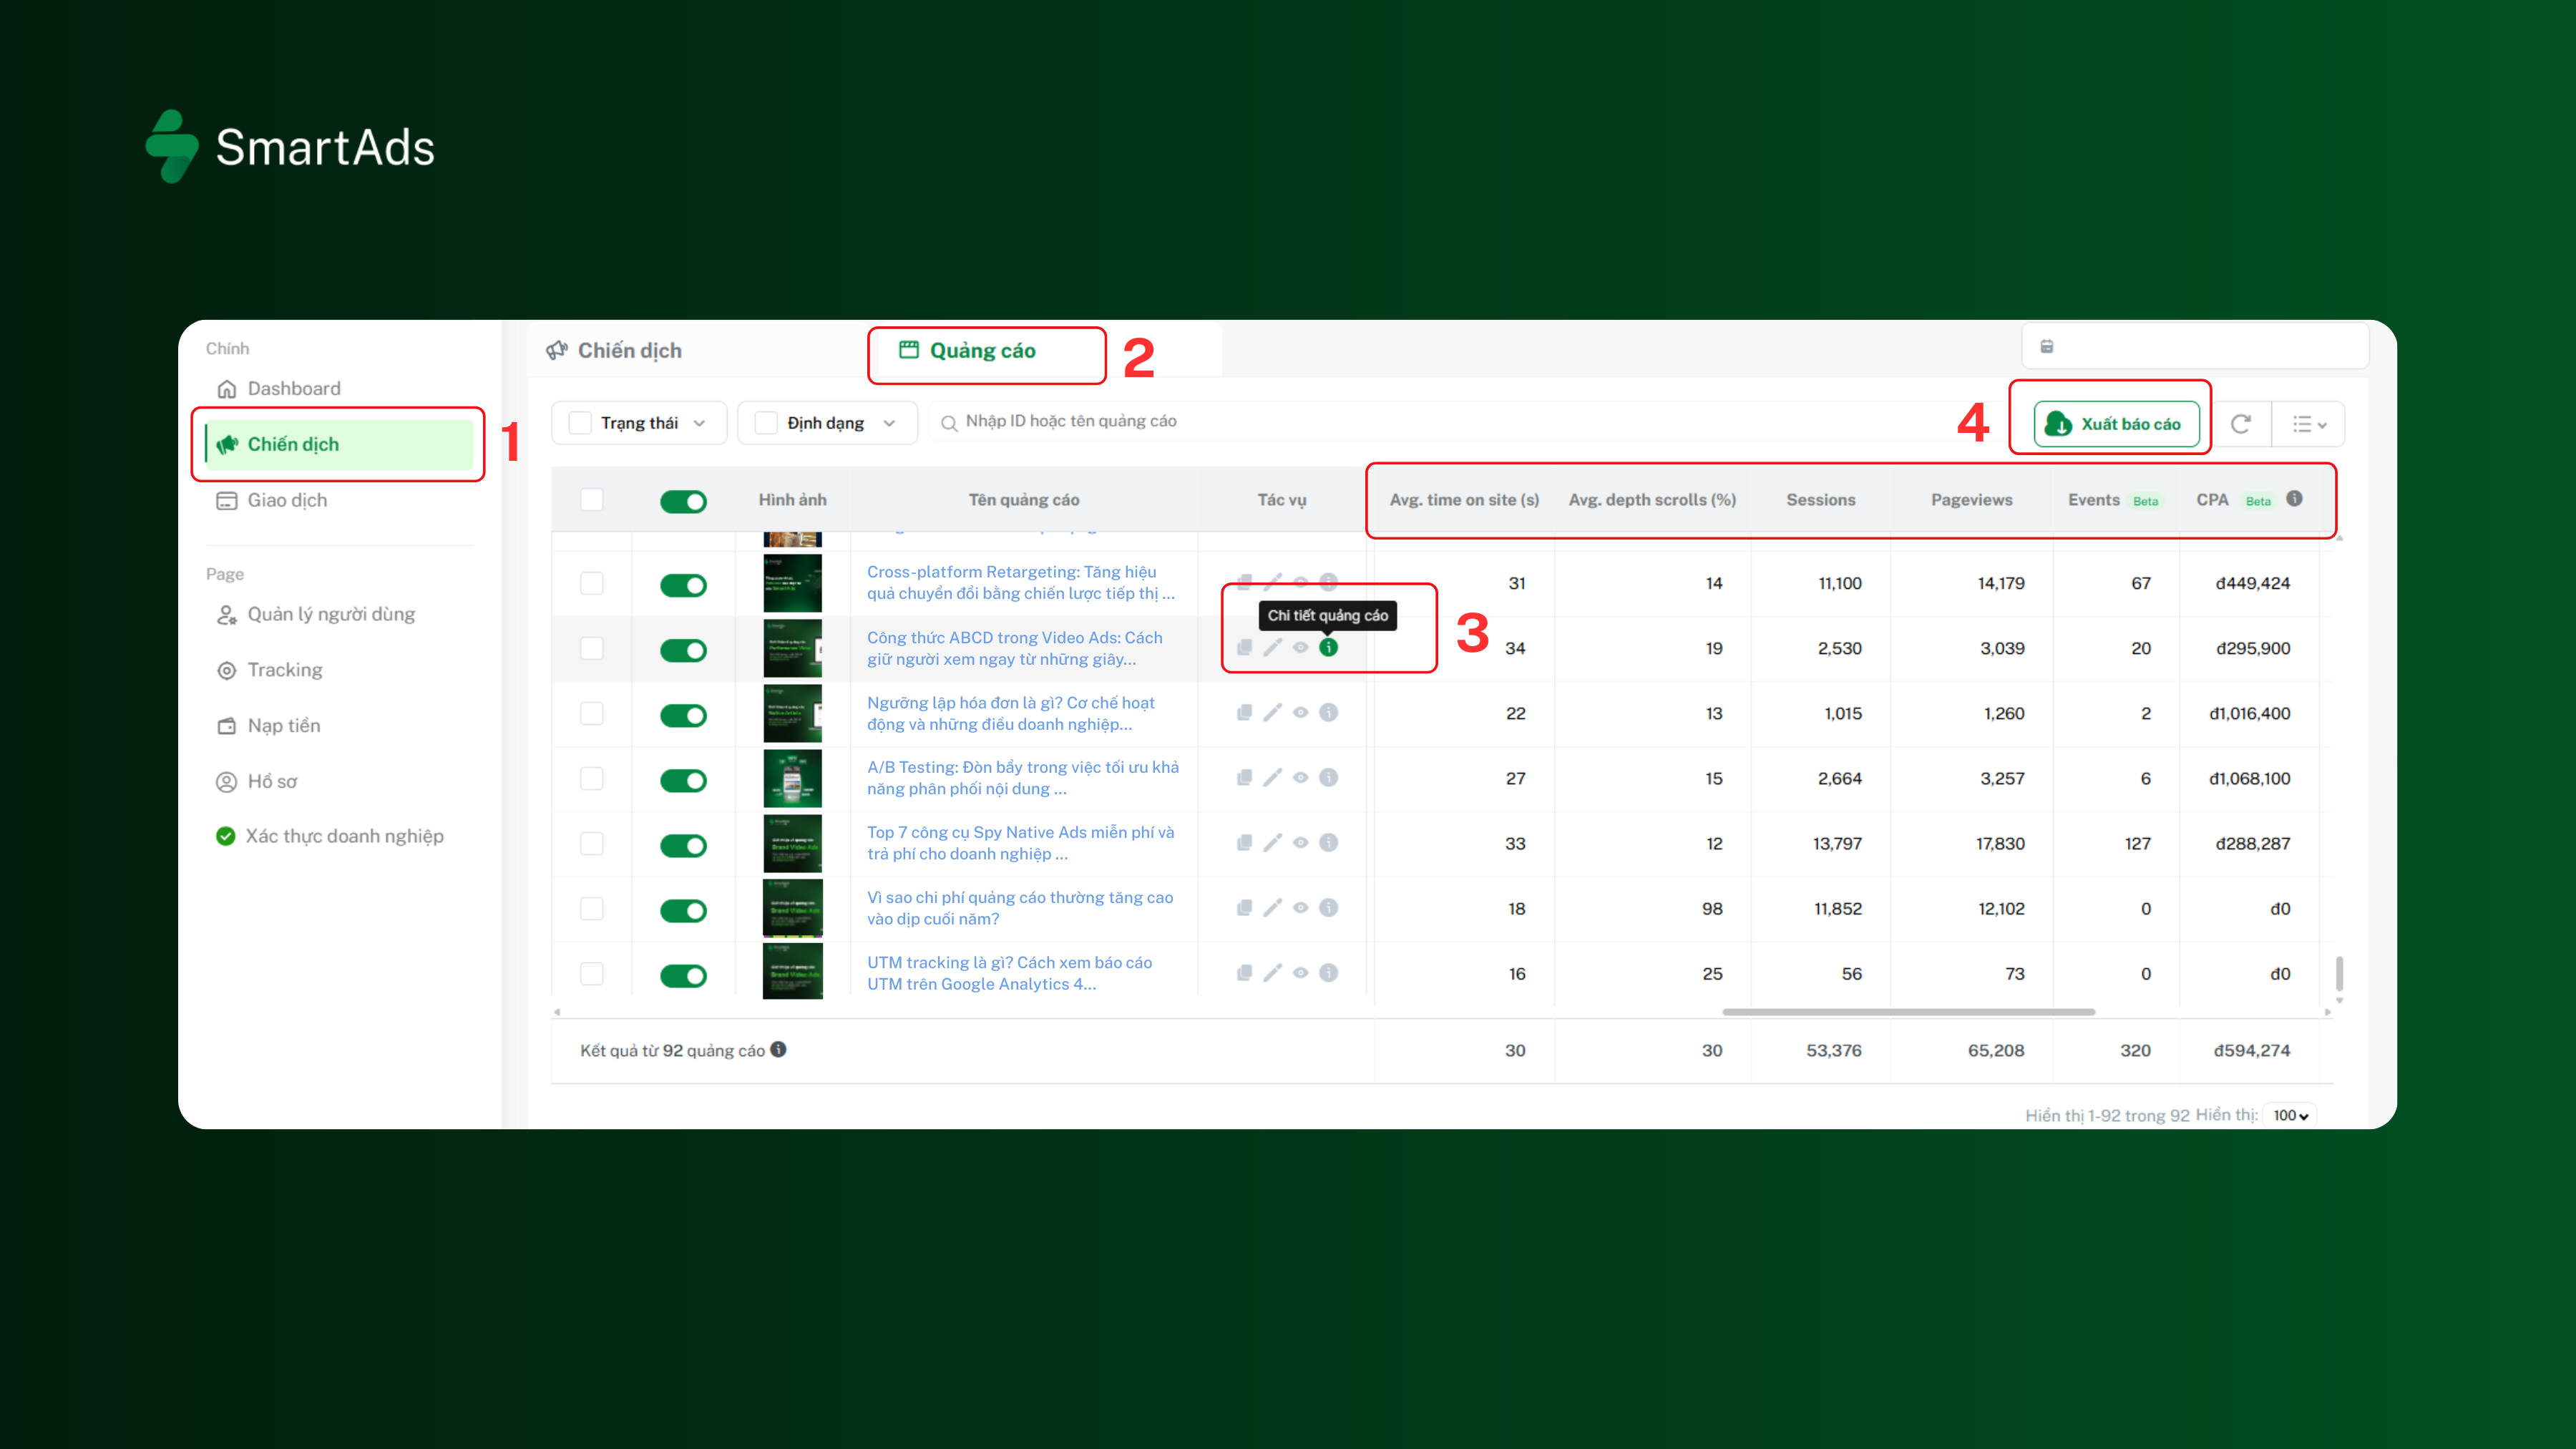Open the 100 rows-per-page dropdown

(x=2290, y=1116)
